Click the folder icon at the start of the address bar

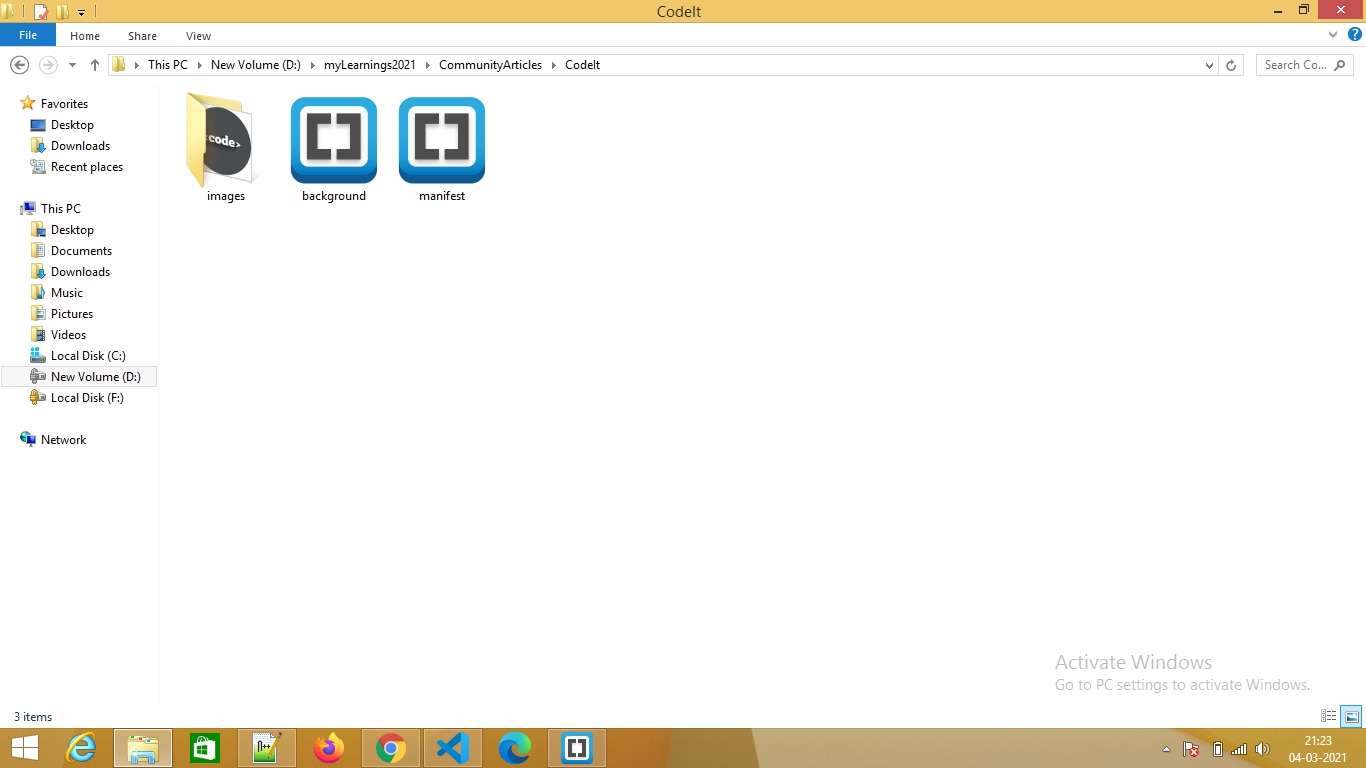pos(119,65)
